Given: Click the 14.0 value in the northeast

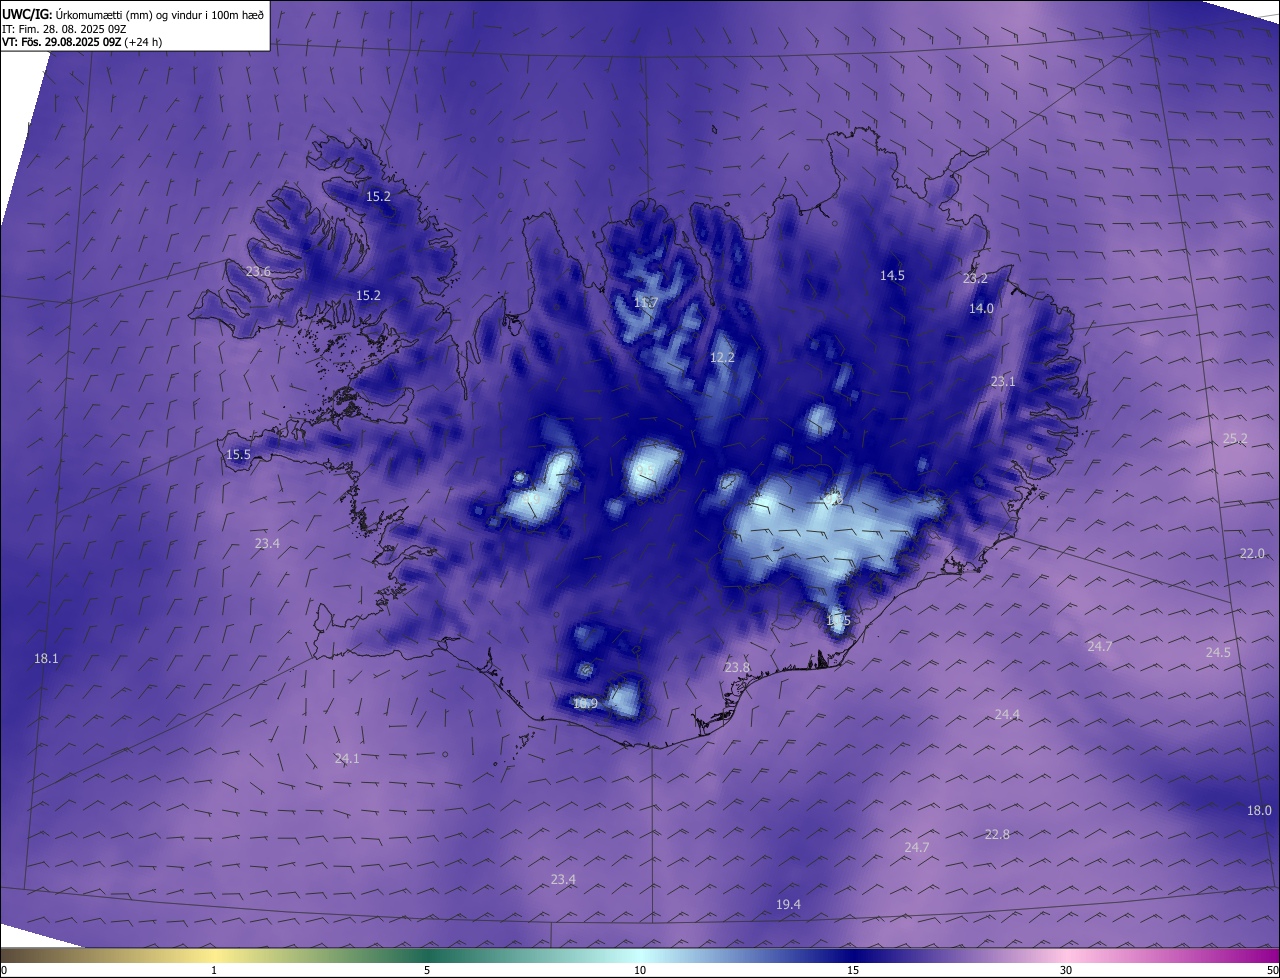Looking at the screenshot, I should [x=981, y=309].
